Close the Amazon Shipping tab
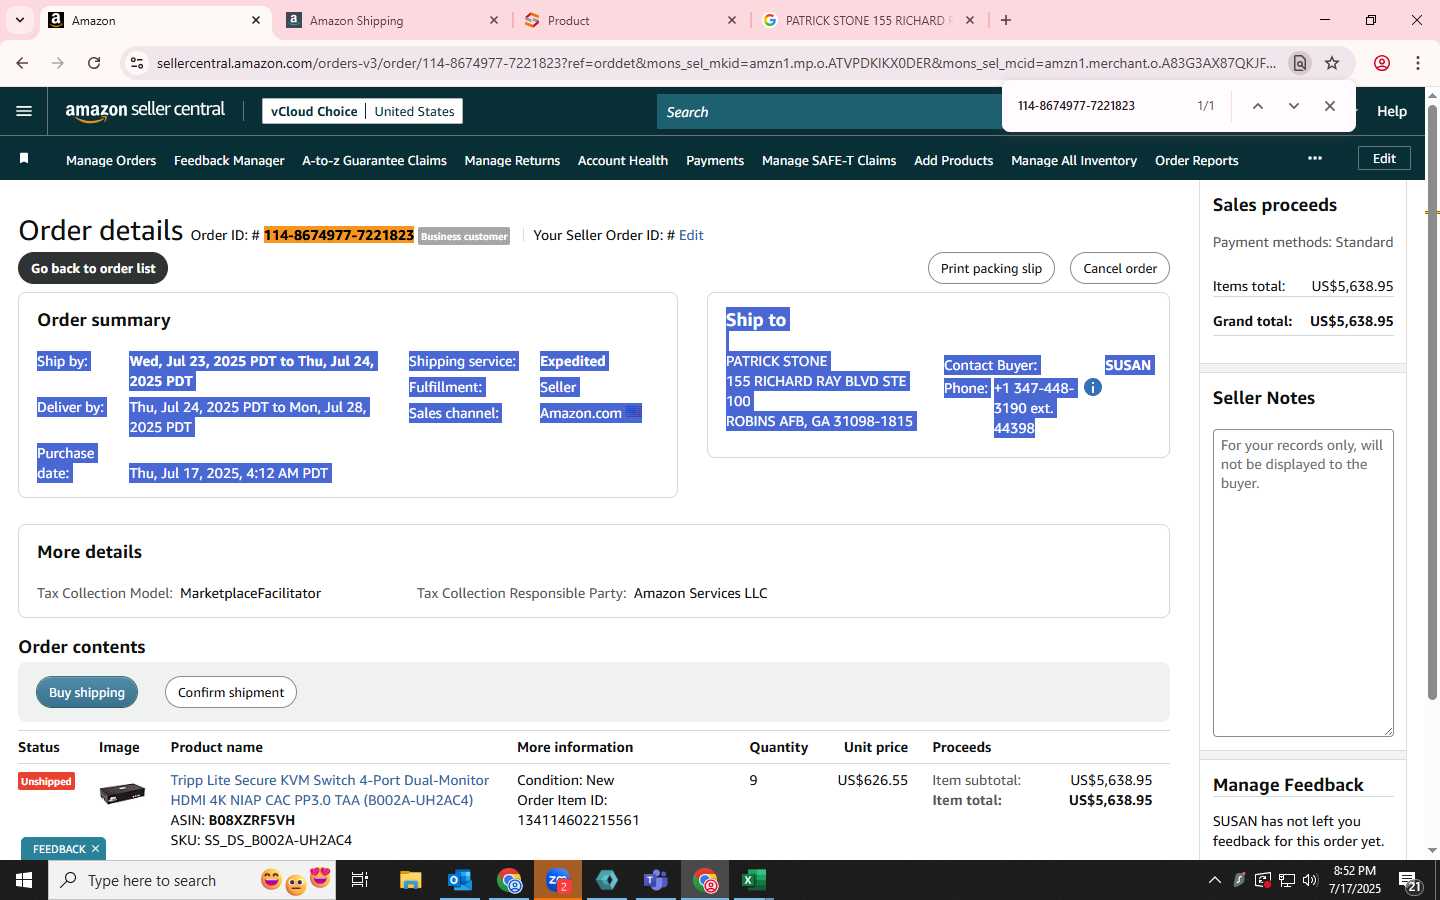Viewport: 1440px width, 900px height. pyautogui.click(x=494, y=20)
